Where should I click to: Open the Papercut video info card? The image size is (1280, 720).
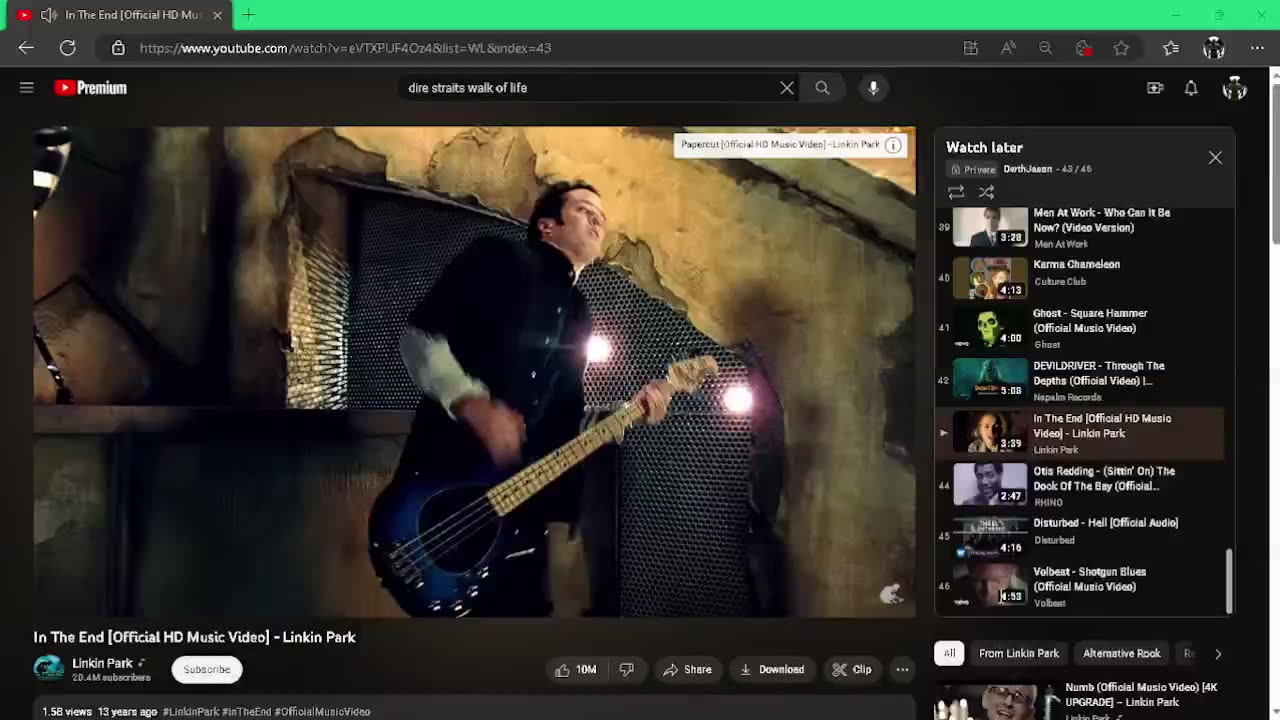[x=790, y=144]
